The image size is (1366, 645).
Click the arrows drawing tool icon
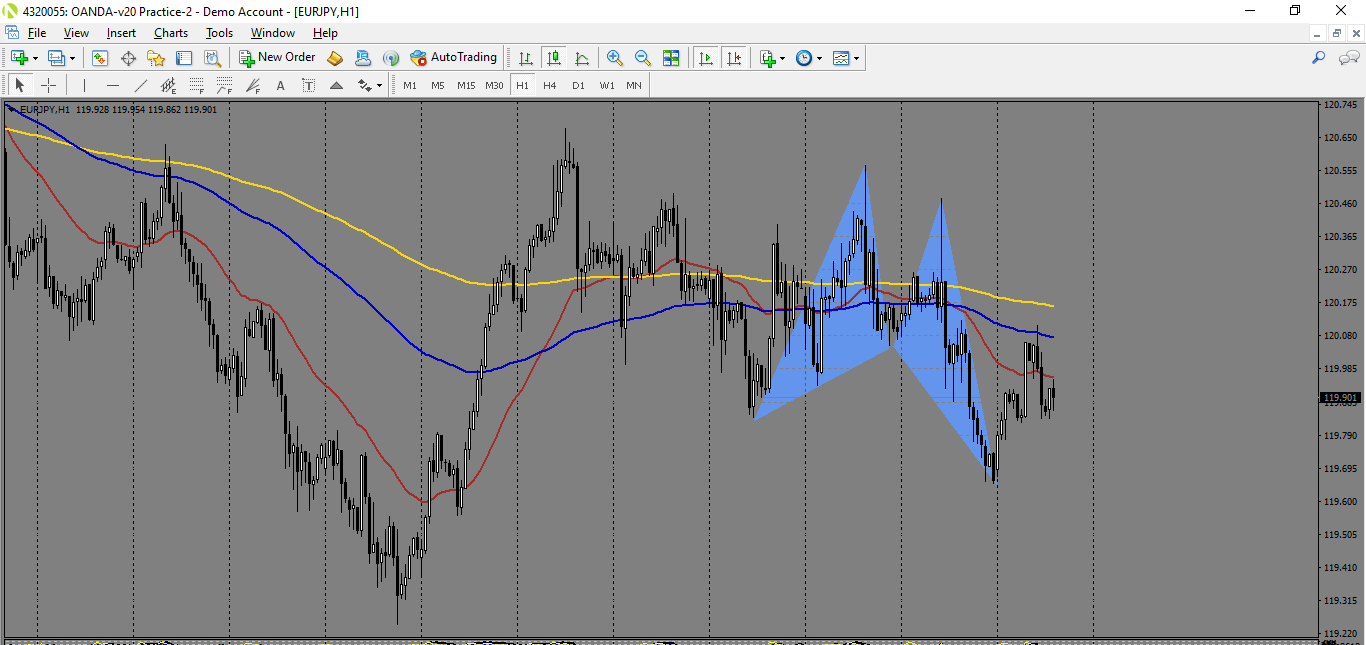pyautogui.click(x=364, y=85)
